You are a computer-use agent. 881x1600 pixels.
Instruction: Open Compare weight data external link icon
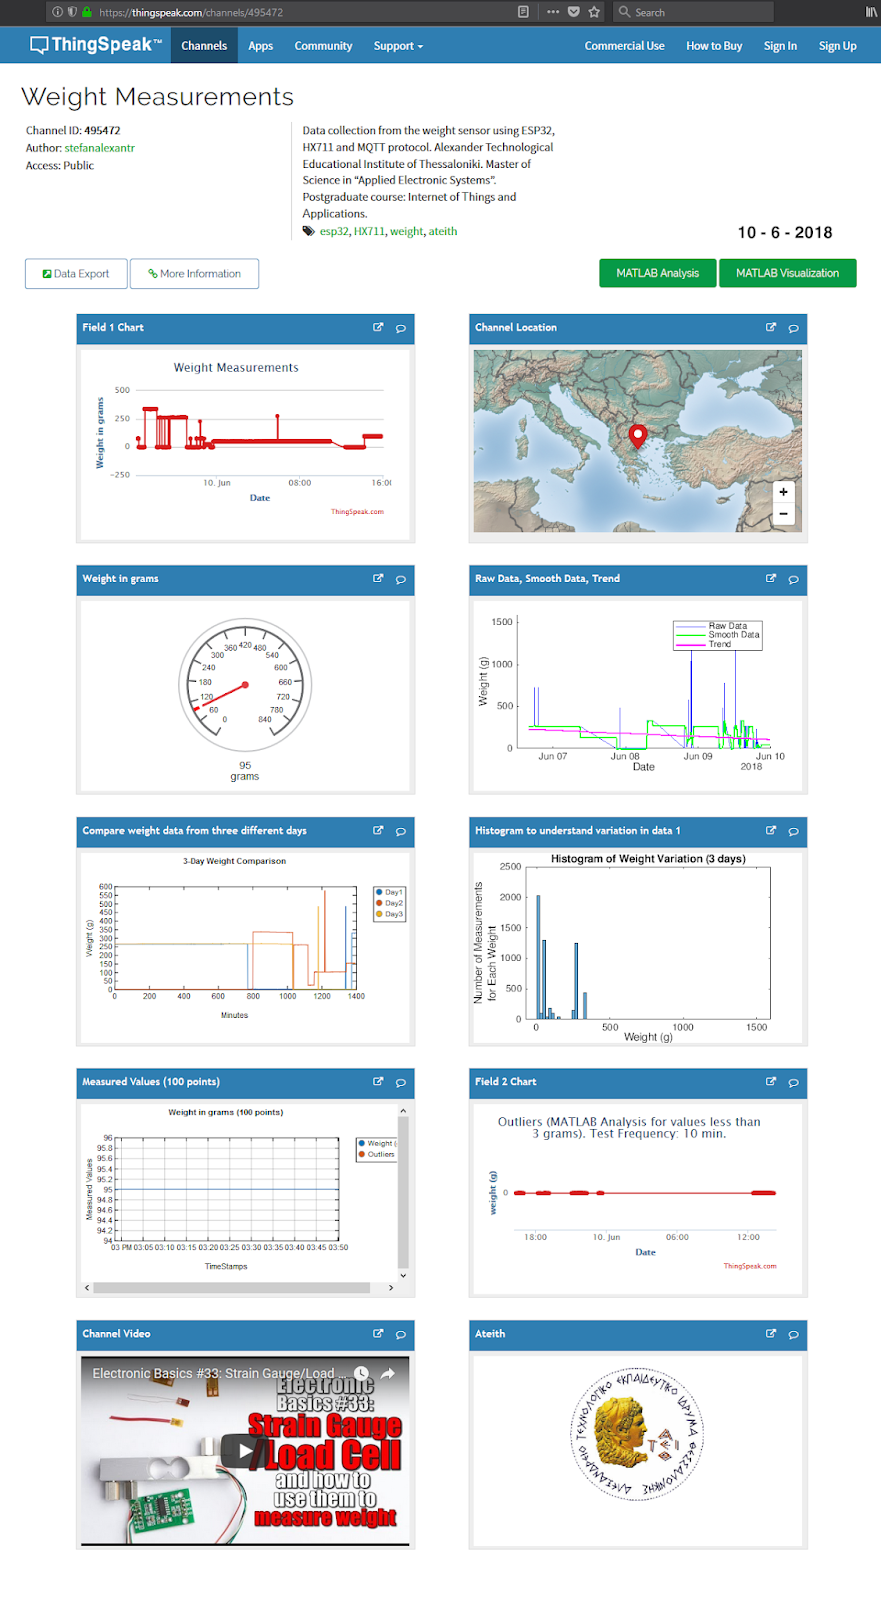coord(378,830)
